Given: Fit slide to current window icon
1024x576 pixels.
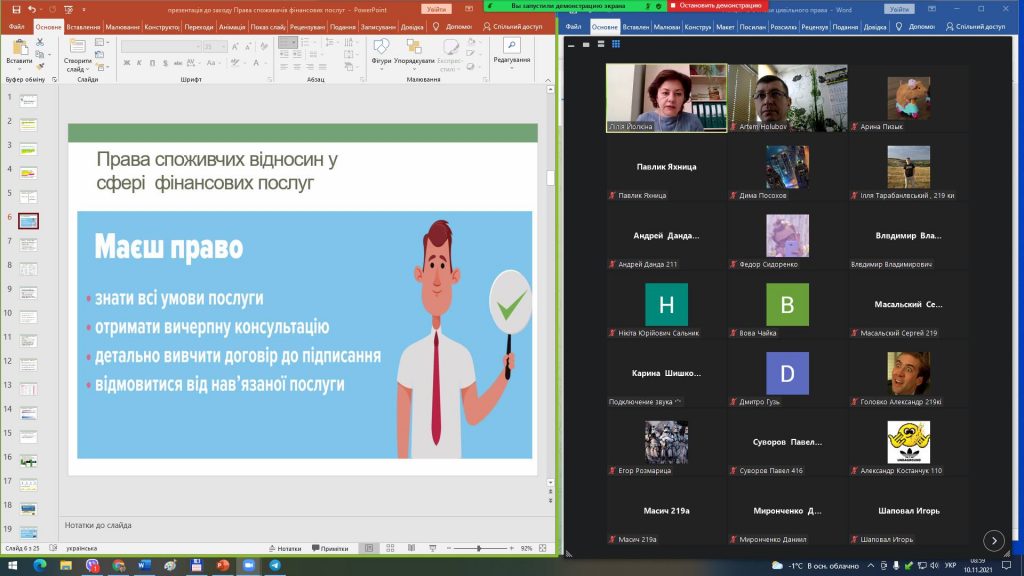Looking at the screenshot, I should (543, 549).
